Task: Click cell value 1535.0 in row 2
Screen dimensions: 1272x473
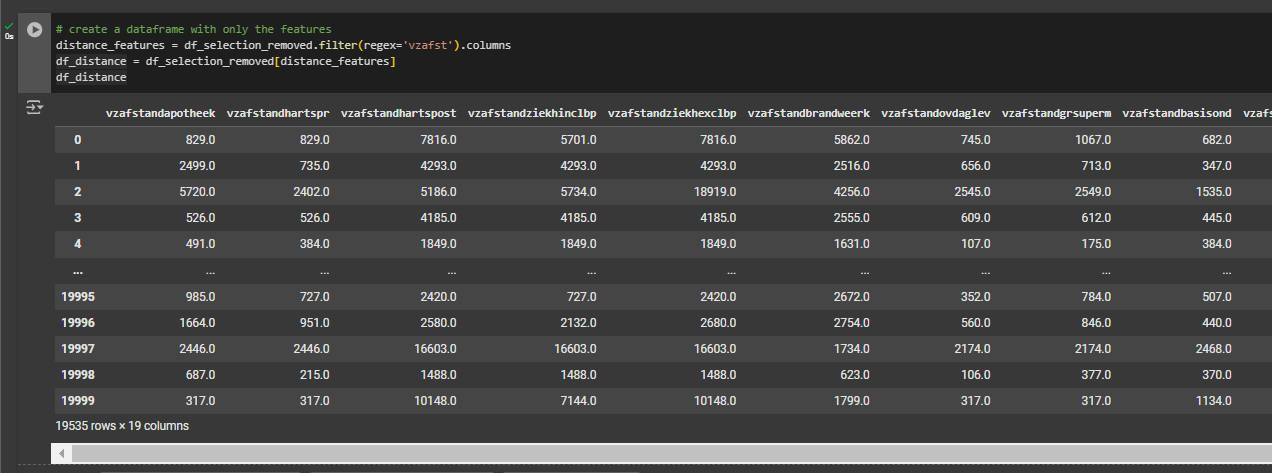Action: pyautogui.click(x=1212, y=192)
